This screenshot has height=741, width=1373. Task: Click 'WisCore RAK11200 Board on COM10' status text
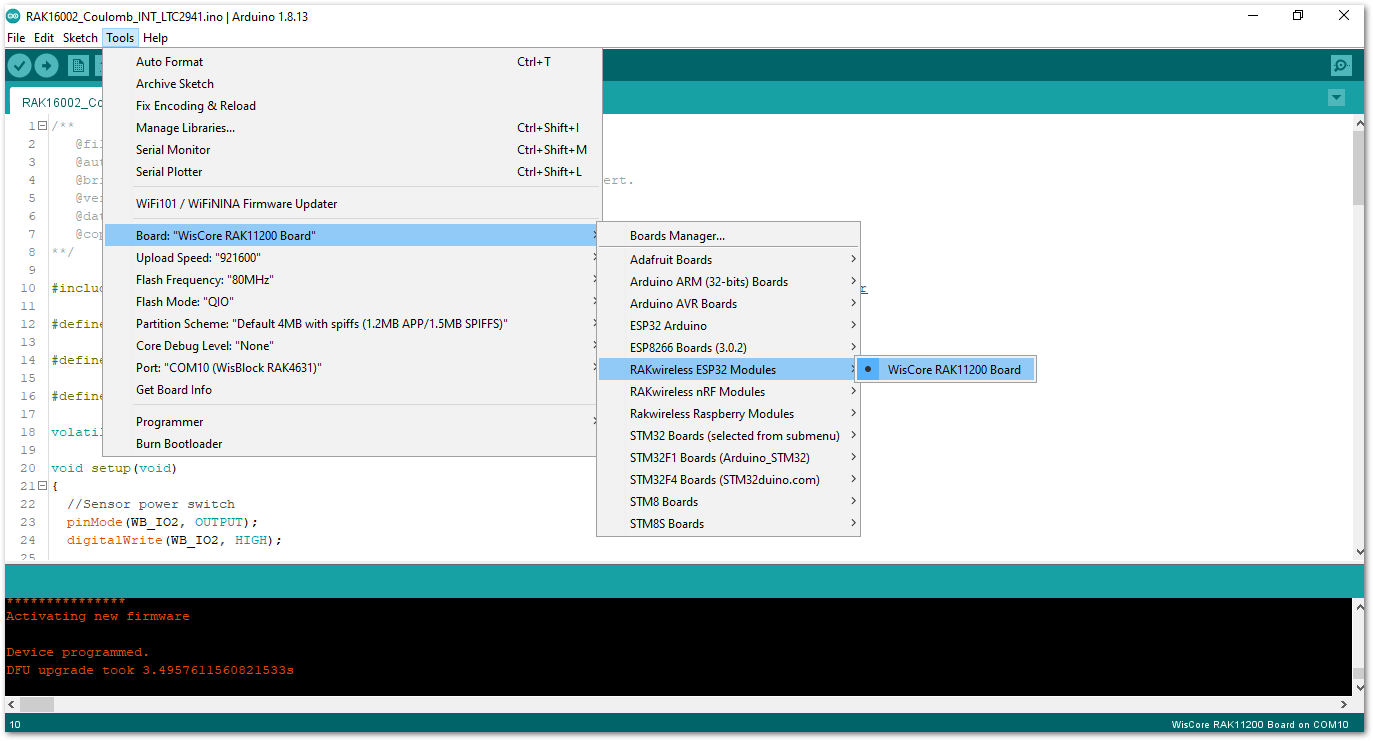tap(1260, 725)
